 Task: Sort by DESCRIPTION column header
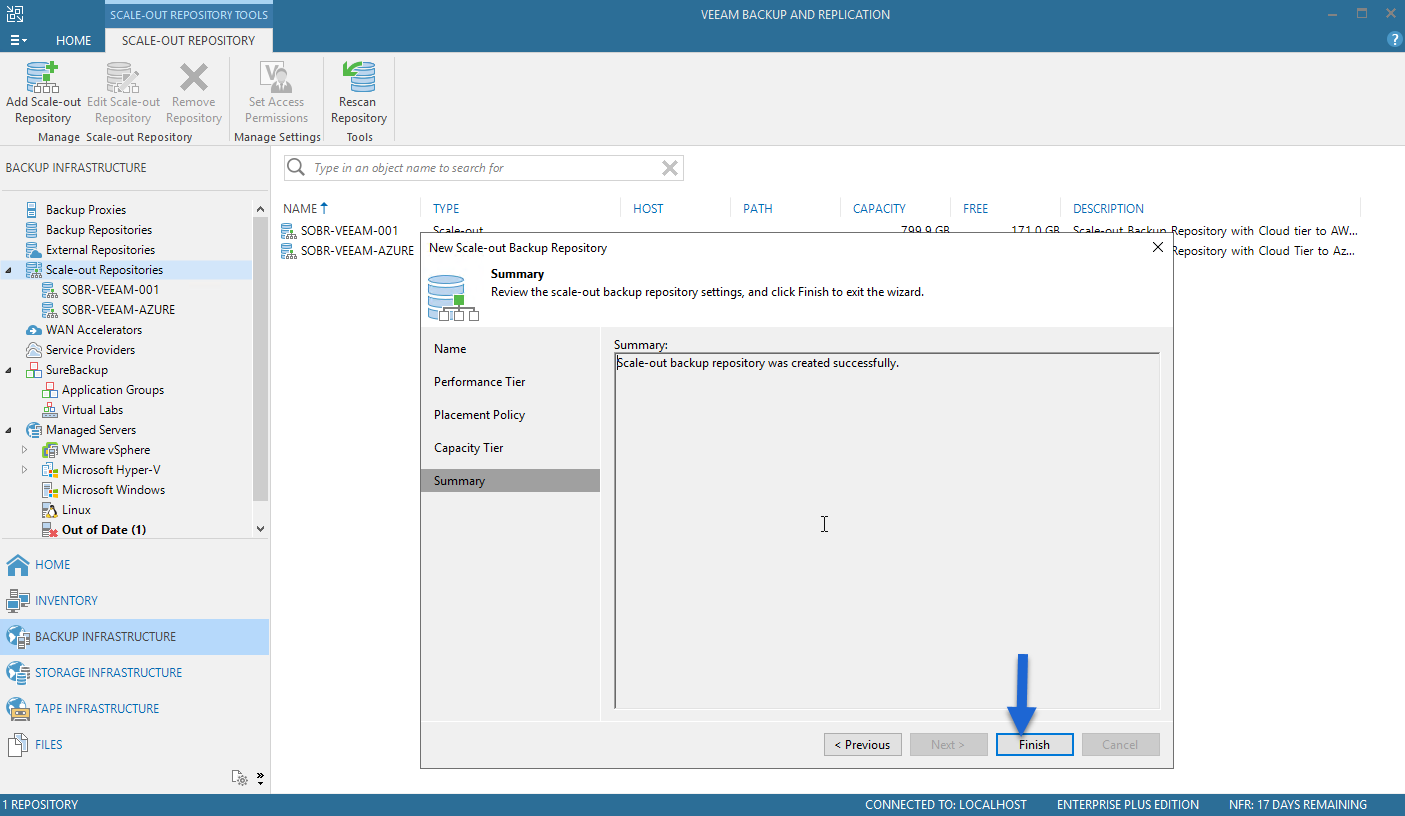1108,209
